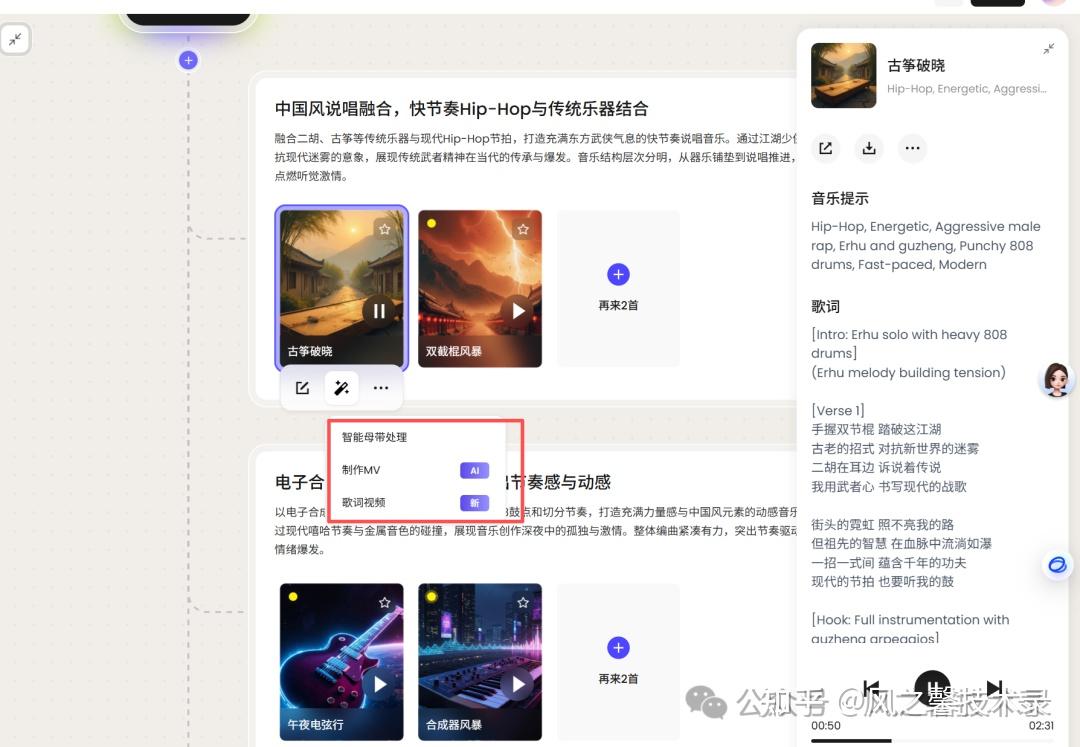Click the edit icon under 古筝破晓 card
1080x747 pixels.
(x=303, y=387)
